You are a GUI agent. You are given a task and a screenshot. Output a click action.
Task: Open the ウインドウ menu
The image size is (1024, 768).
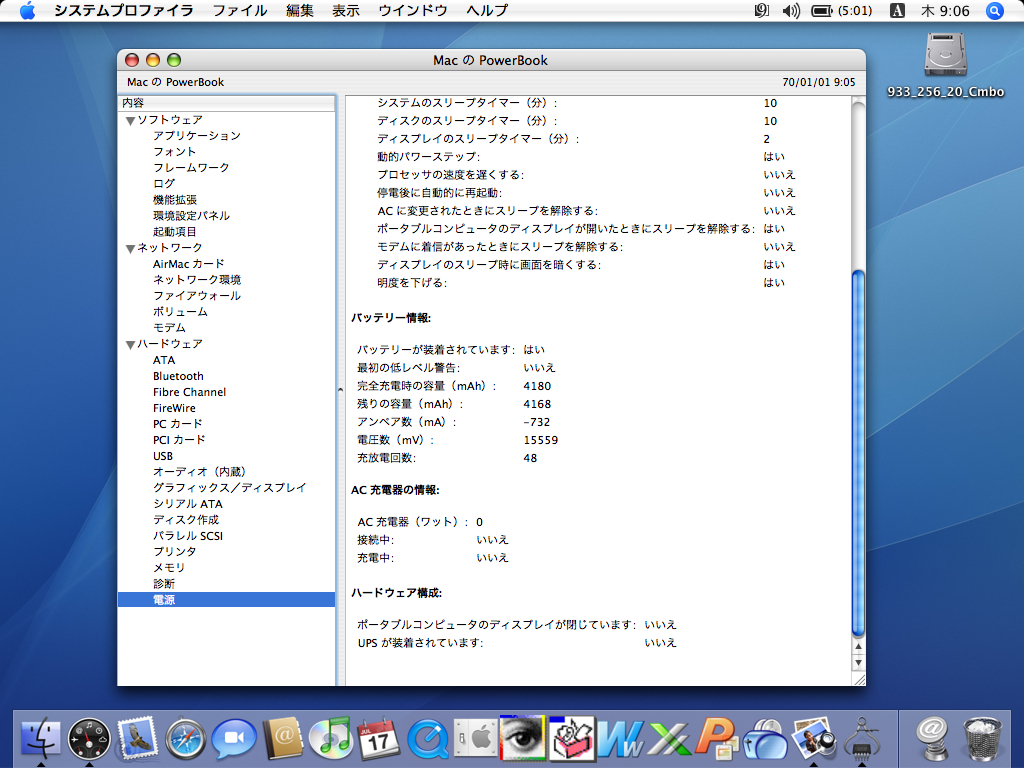[413, 11]
